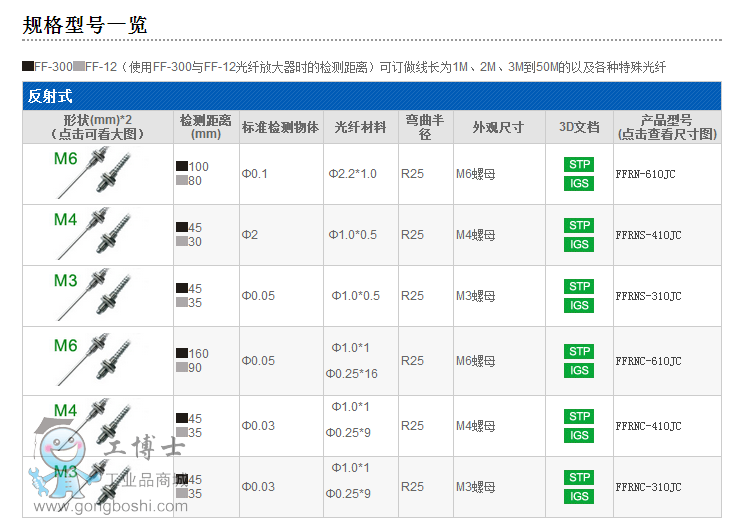Select the STP badge for FFRNC-310JC

point(579,477)
